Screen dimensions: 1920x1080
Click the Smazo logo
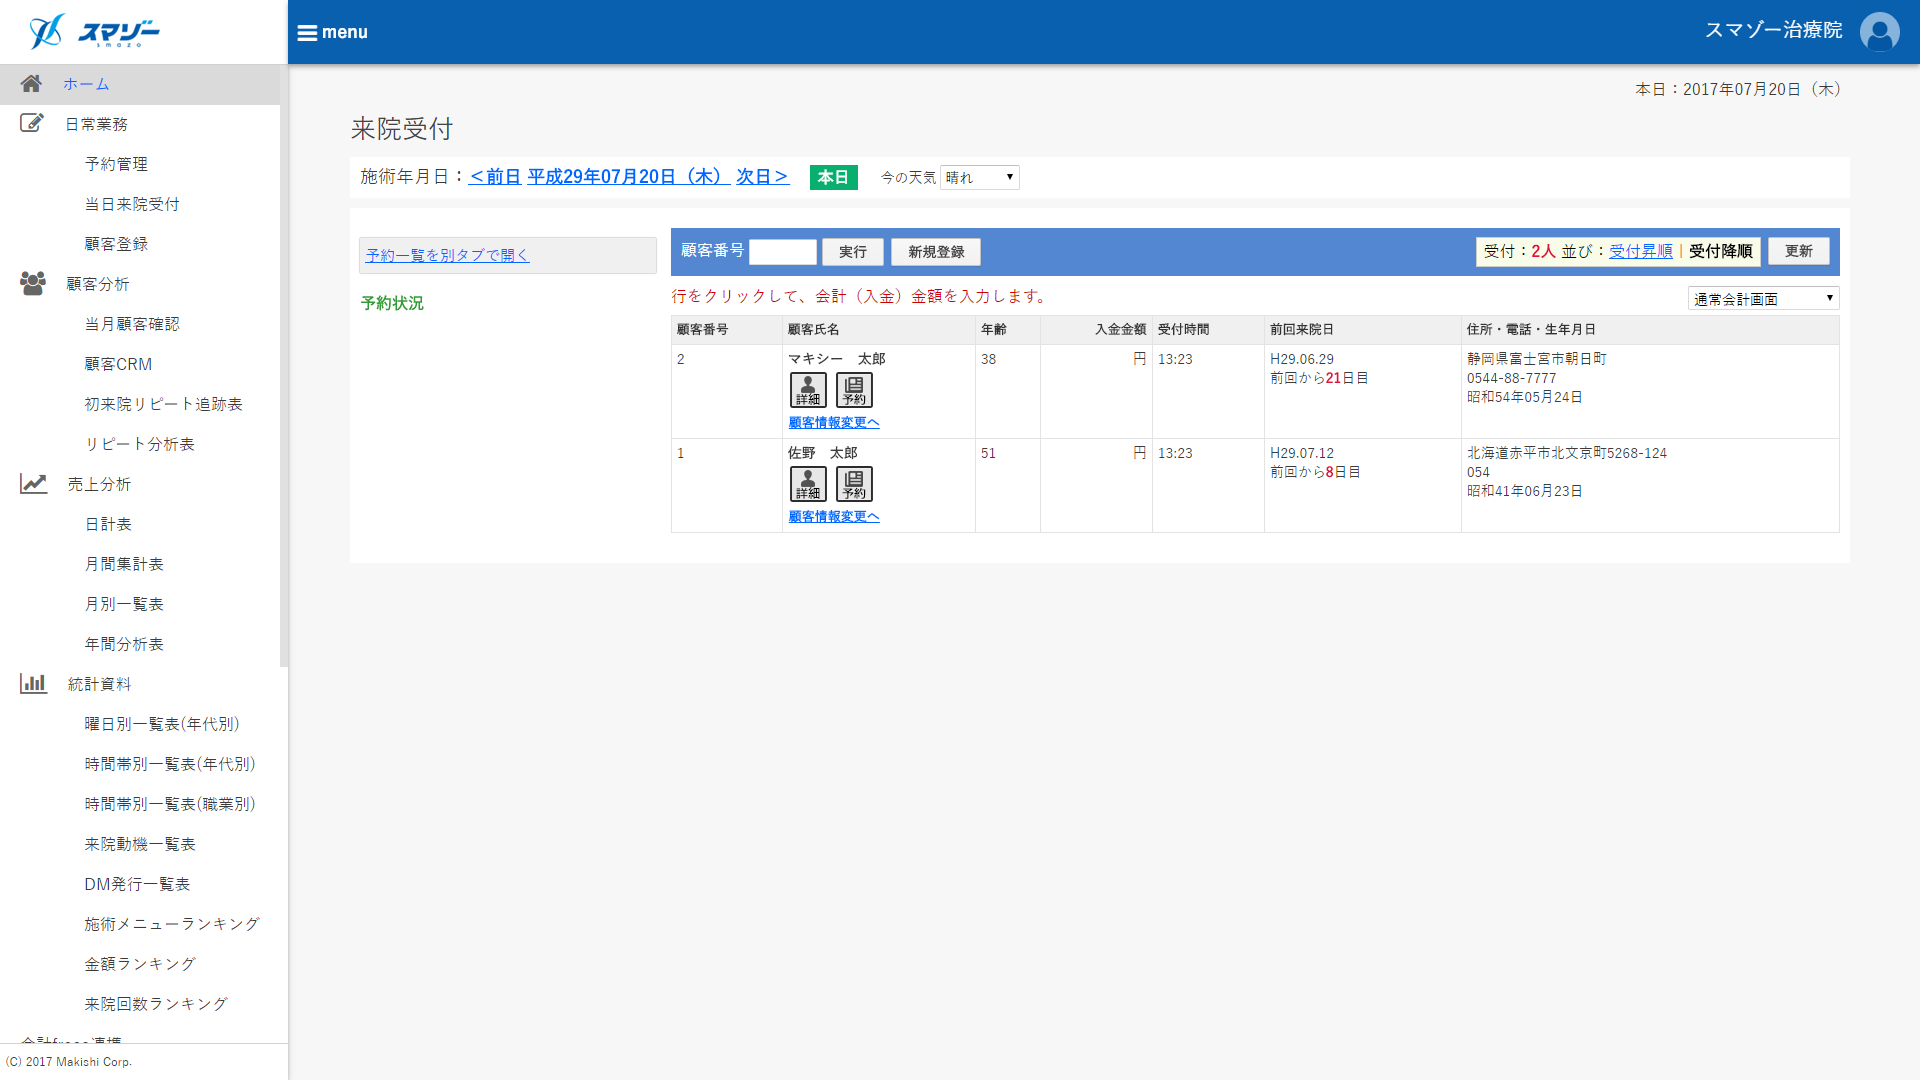94,32
